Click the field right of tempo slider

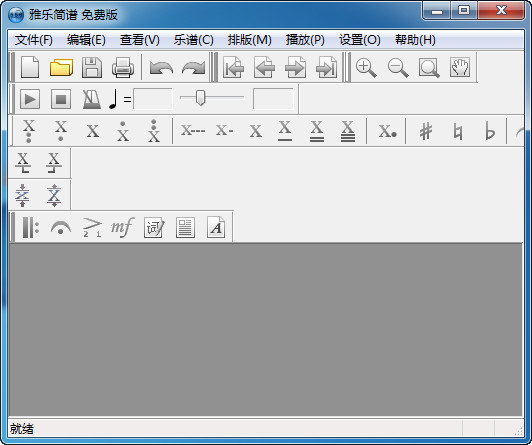(x=273, y=99)
